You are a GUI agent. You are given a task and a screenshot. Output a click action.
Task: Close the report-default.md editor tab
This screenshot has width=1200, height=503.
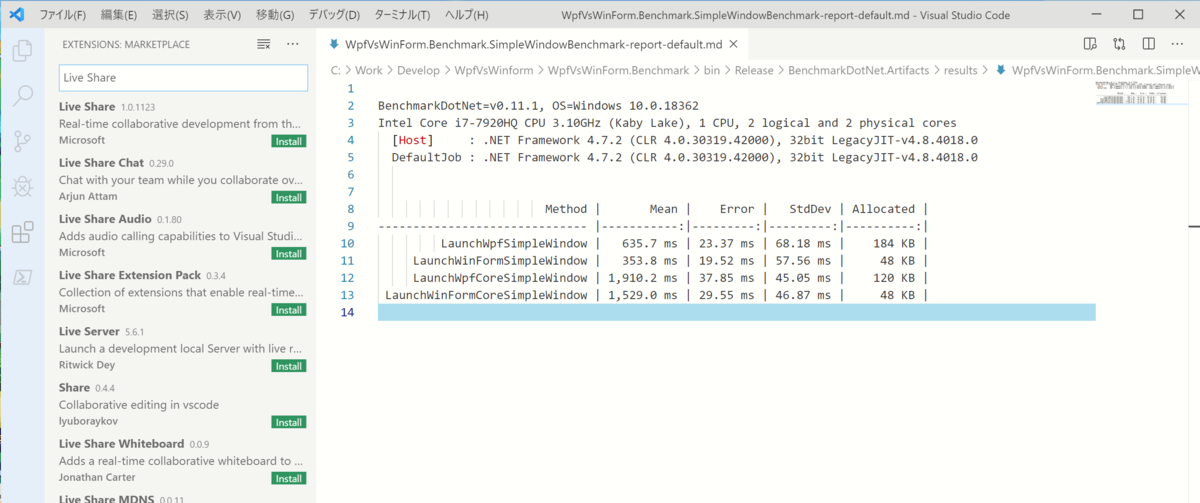[x=733, y=44]
